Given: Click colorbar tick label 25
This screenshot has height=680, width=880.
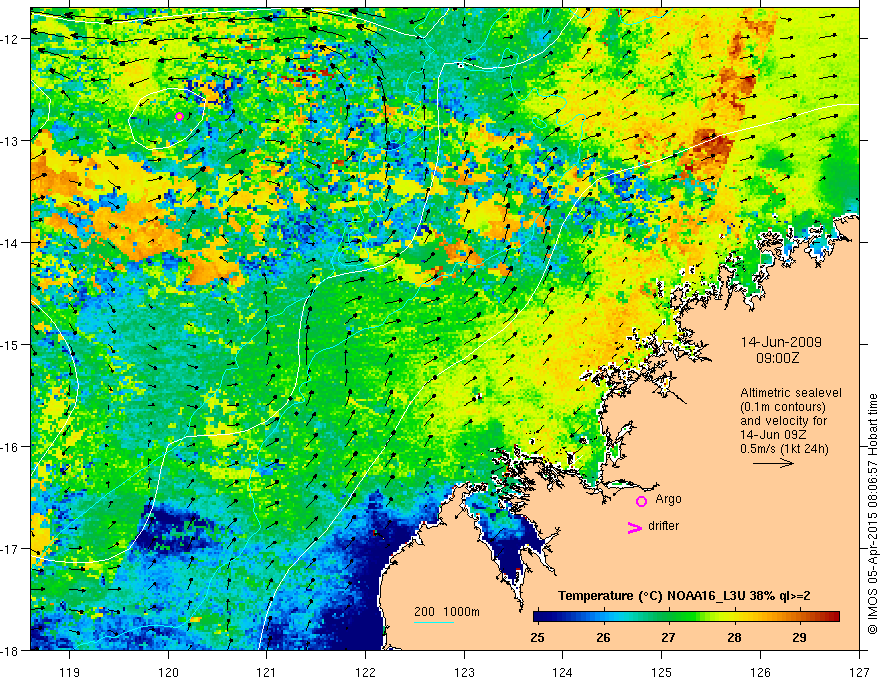Looking at the screenshot, I should (537, 637).
